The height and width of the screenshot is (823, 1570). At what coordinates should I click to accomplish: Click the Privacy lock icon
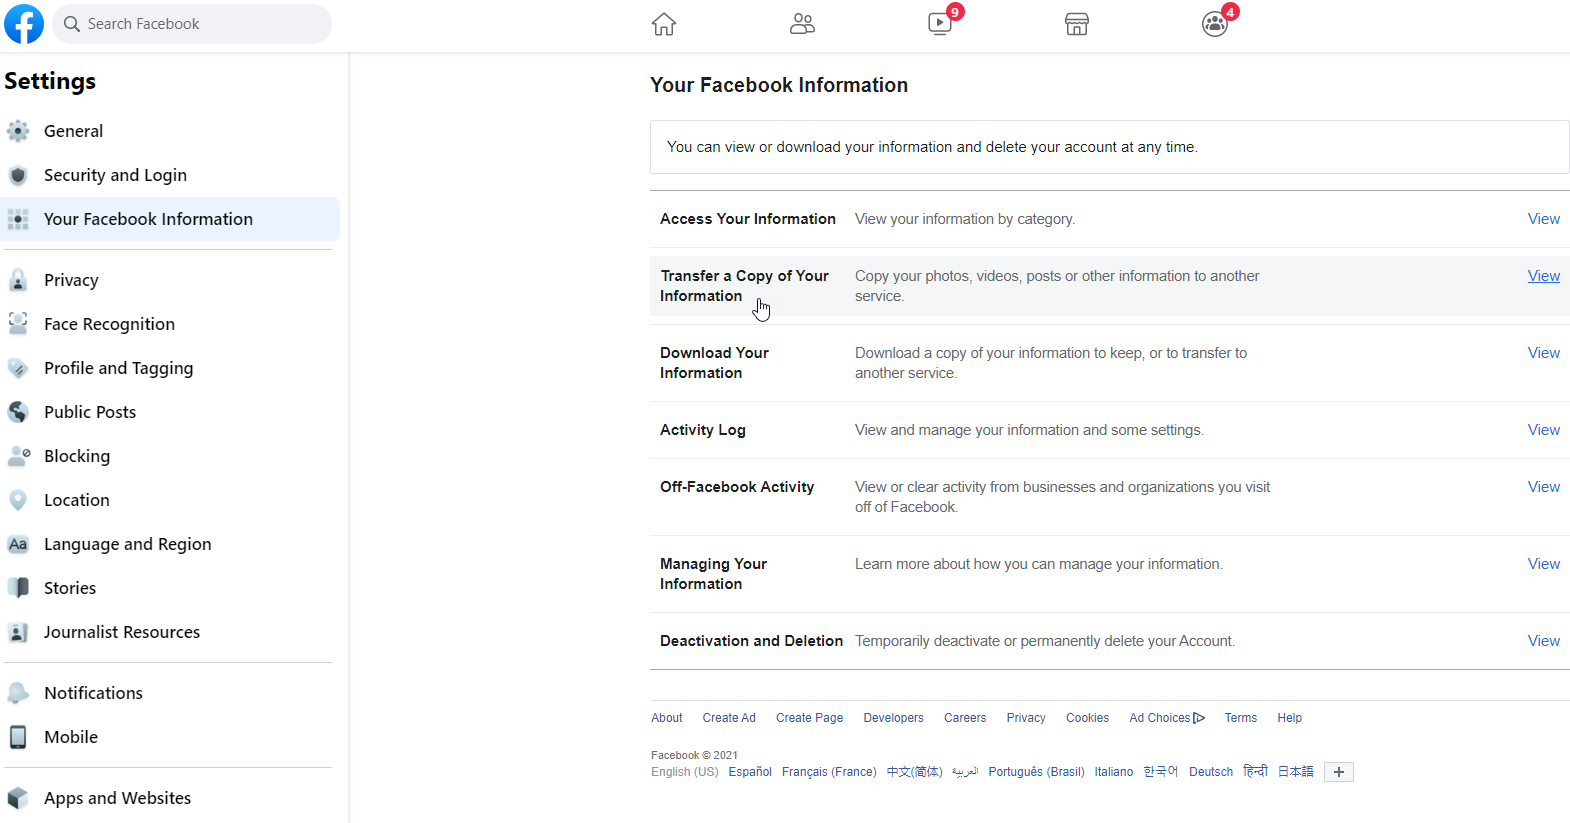18,280
